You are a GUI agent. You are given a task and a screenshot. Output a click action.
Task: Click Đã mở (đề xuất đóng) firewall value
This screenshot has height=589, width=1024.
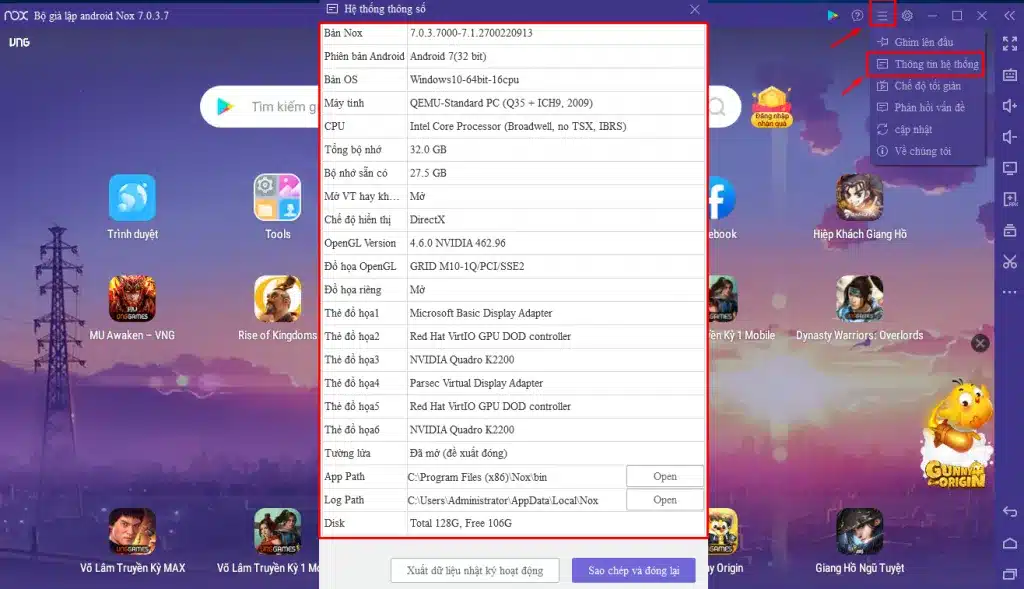point(458,453)
